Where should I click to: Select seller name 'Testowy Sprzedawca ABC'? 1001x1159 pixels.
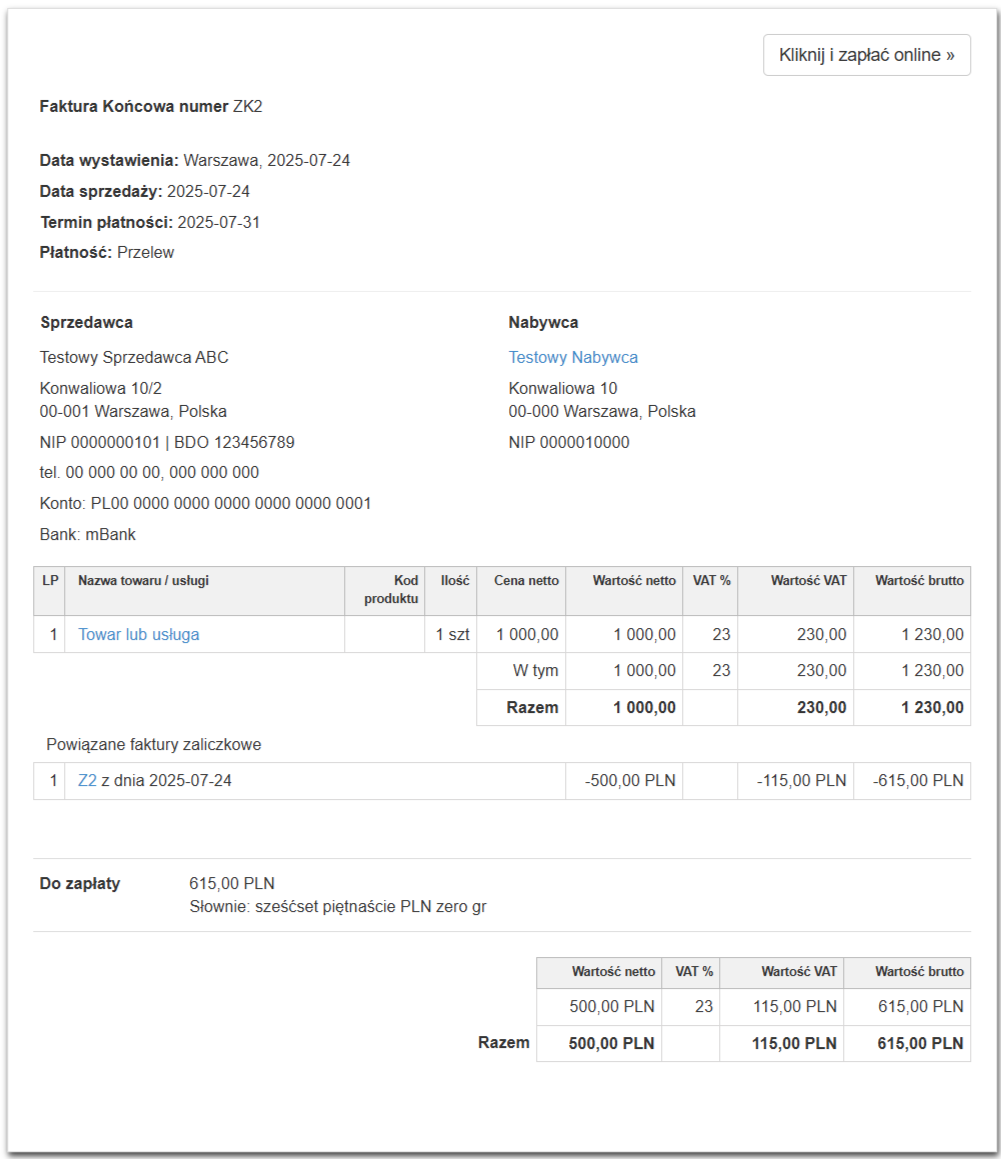pyautogui.click(x=134, y=358)
